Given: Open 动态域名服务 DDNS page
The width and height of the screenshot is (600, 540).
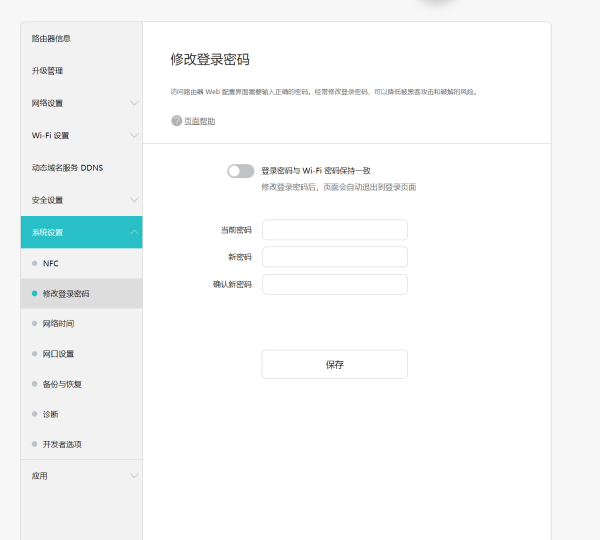Looking at the screenshot, I should tap(67, 167).
